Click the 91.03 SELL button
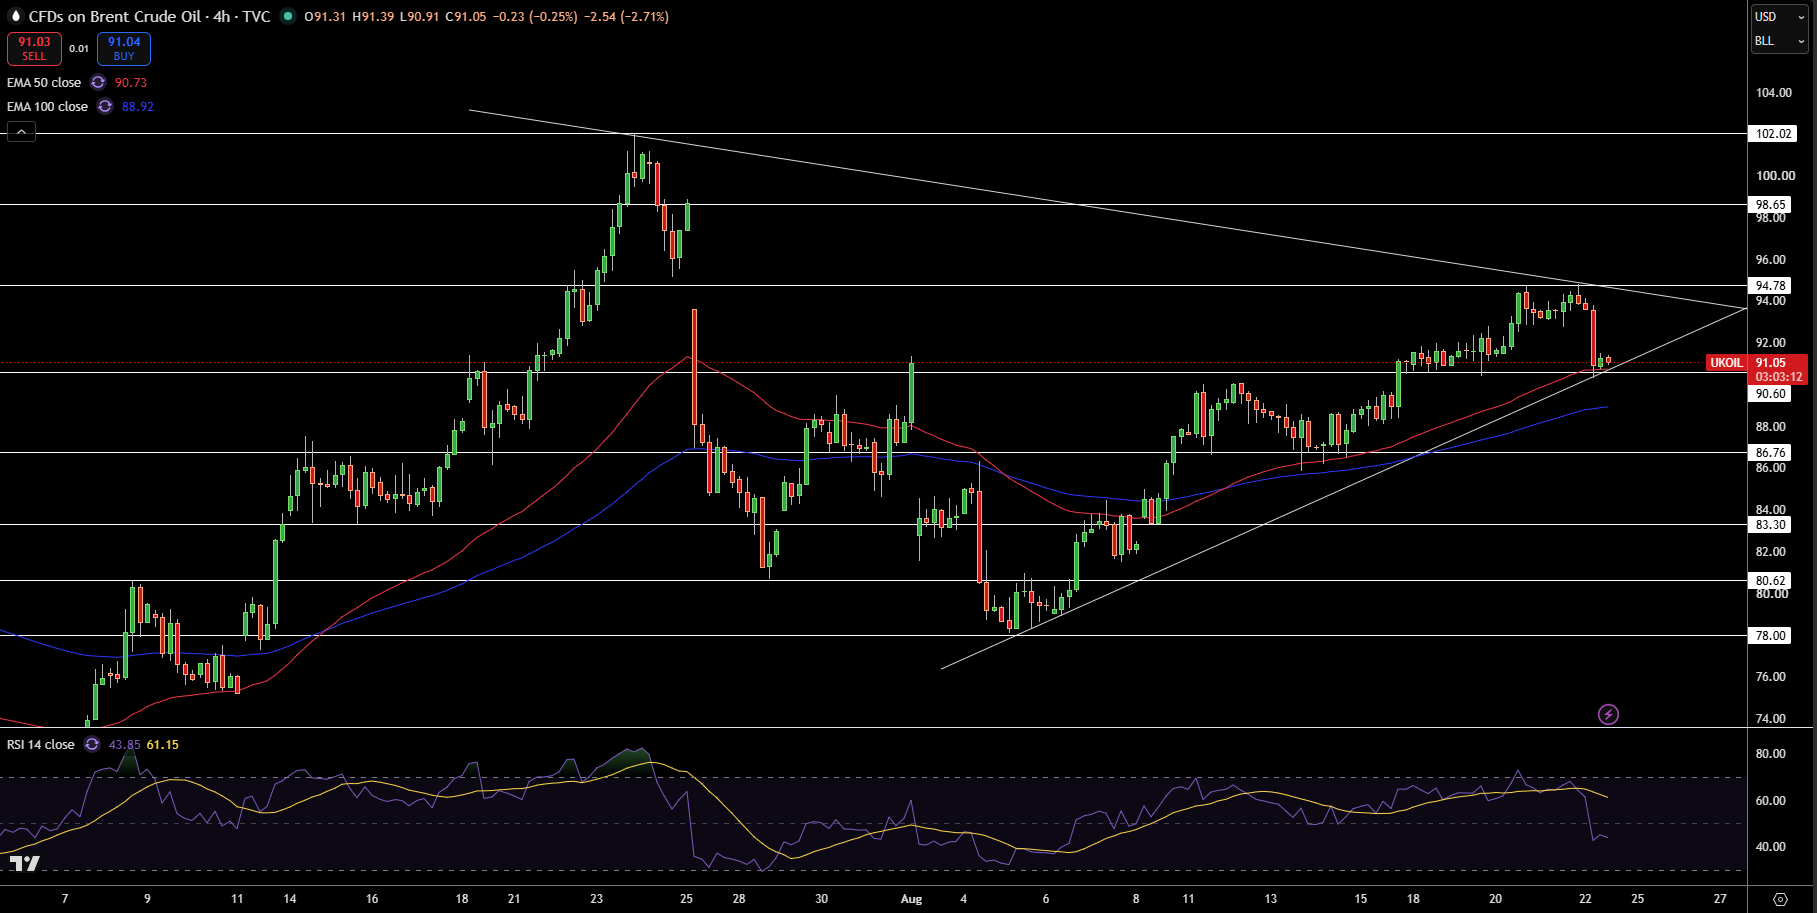 pyautogui.click(x=34, y=48)
